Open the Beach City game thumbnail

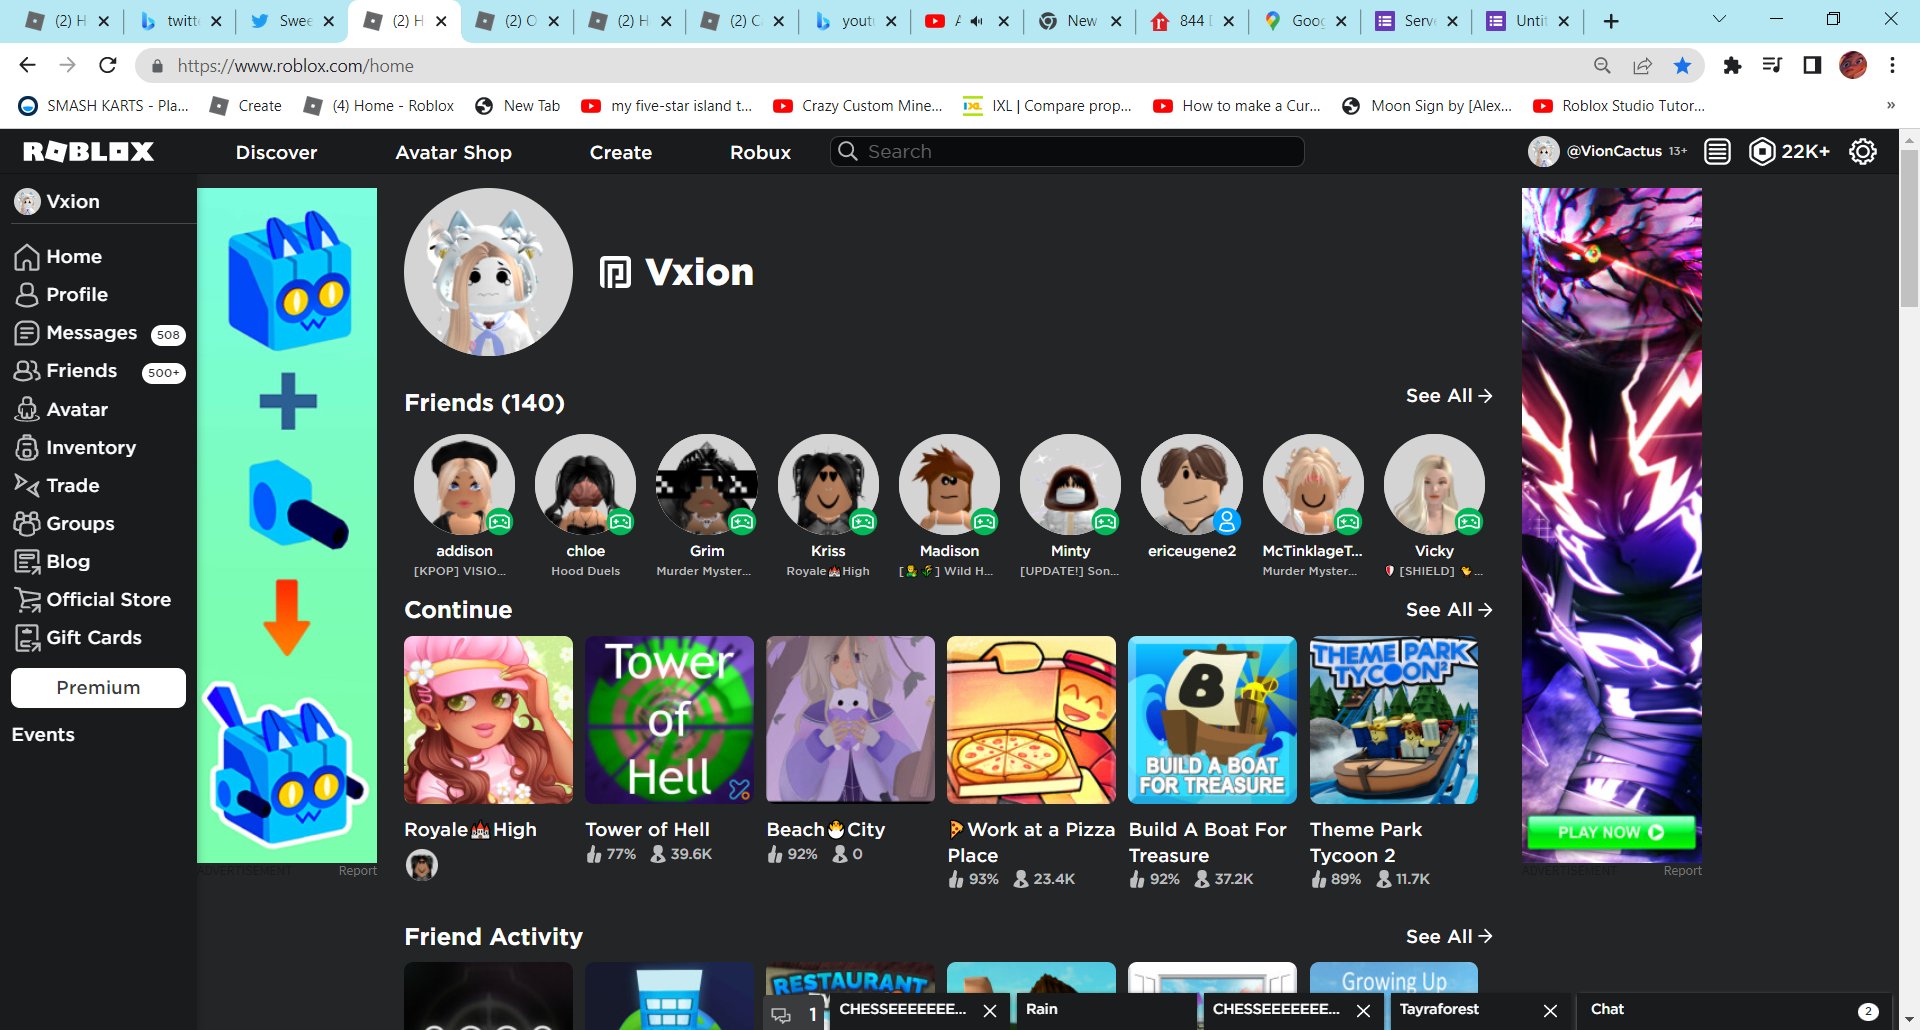850,720
